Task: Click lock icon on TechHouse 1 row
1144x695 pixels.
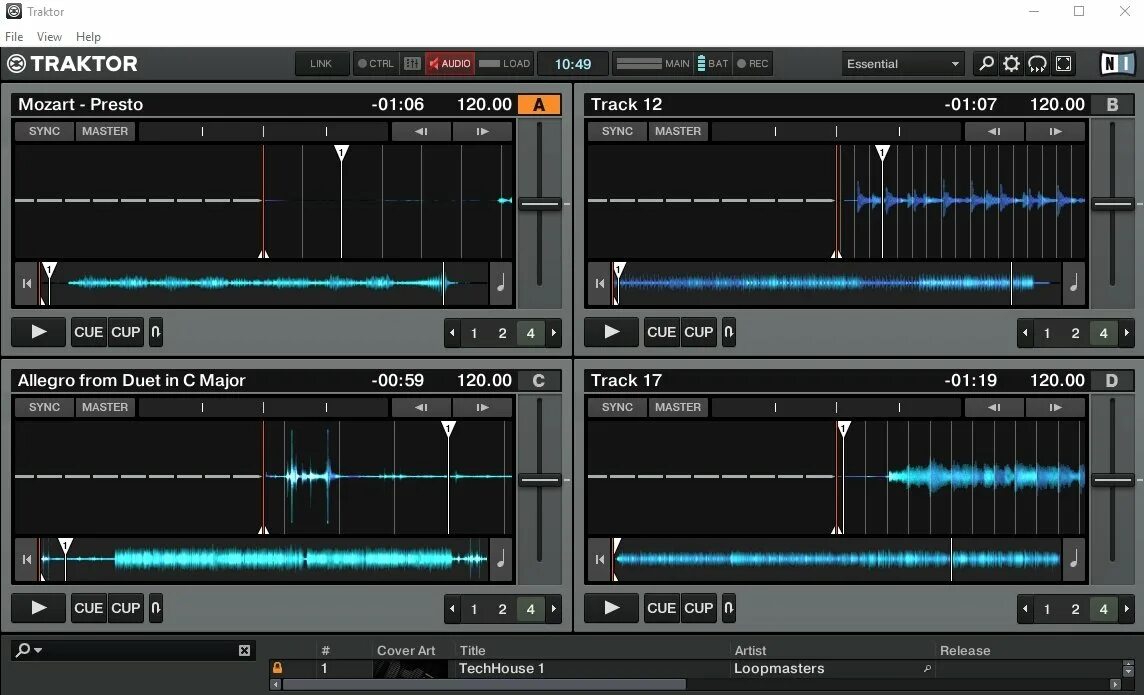Action: pyautogui.click(x=277, y=668)
